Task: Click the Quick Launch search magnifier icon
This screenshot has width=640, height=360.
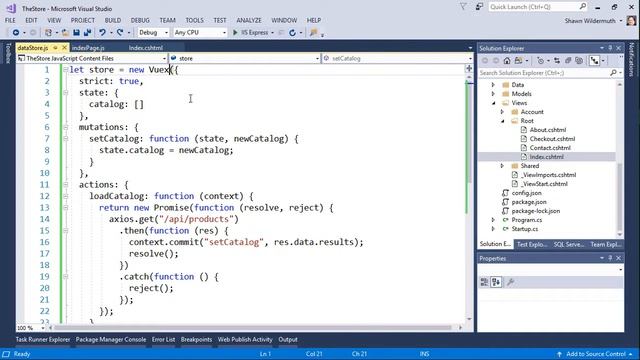Action: tap(582, 7)
